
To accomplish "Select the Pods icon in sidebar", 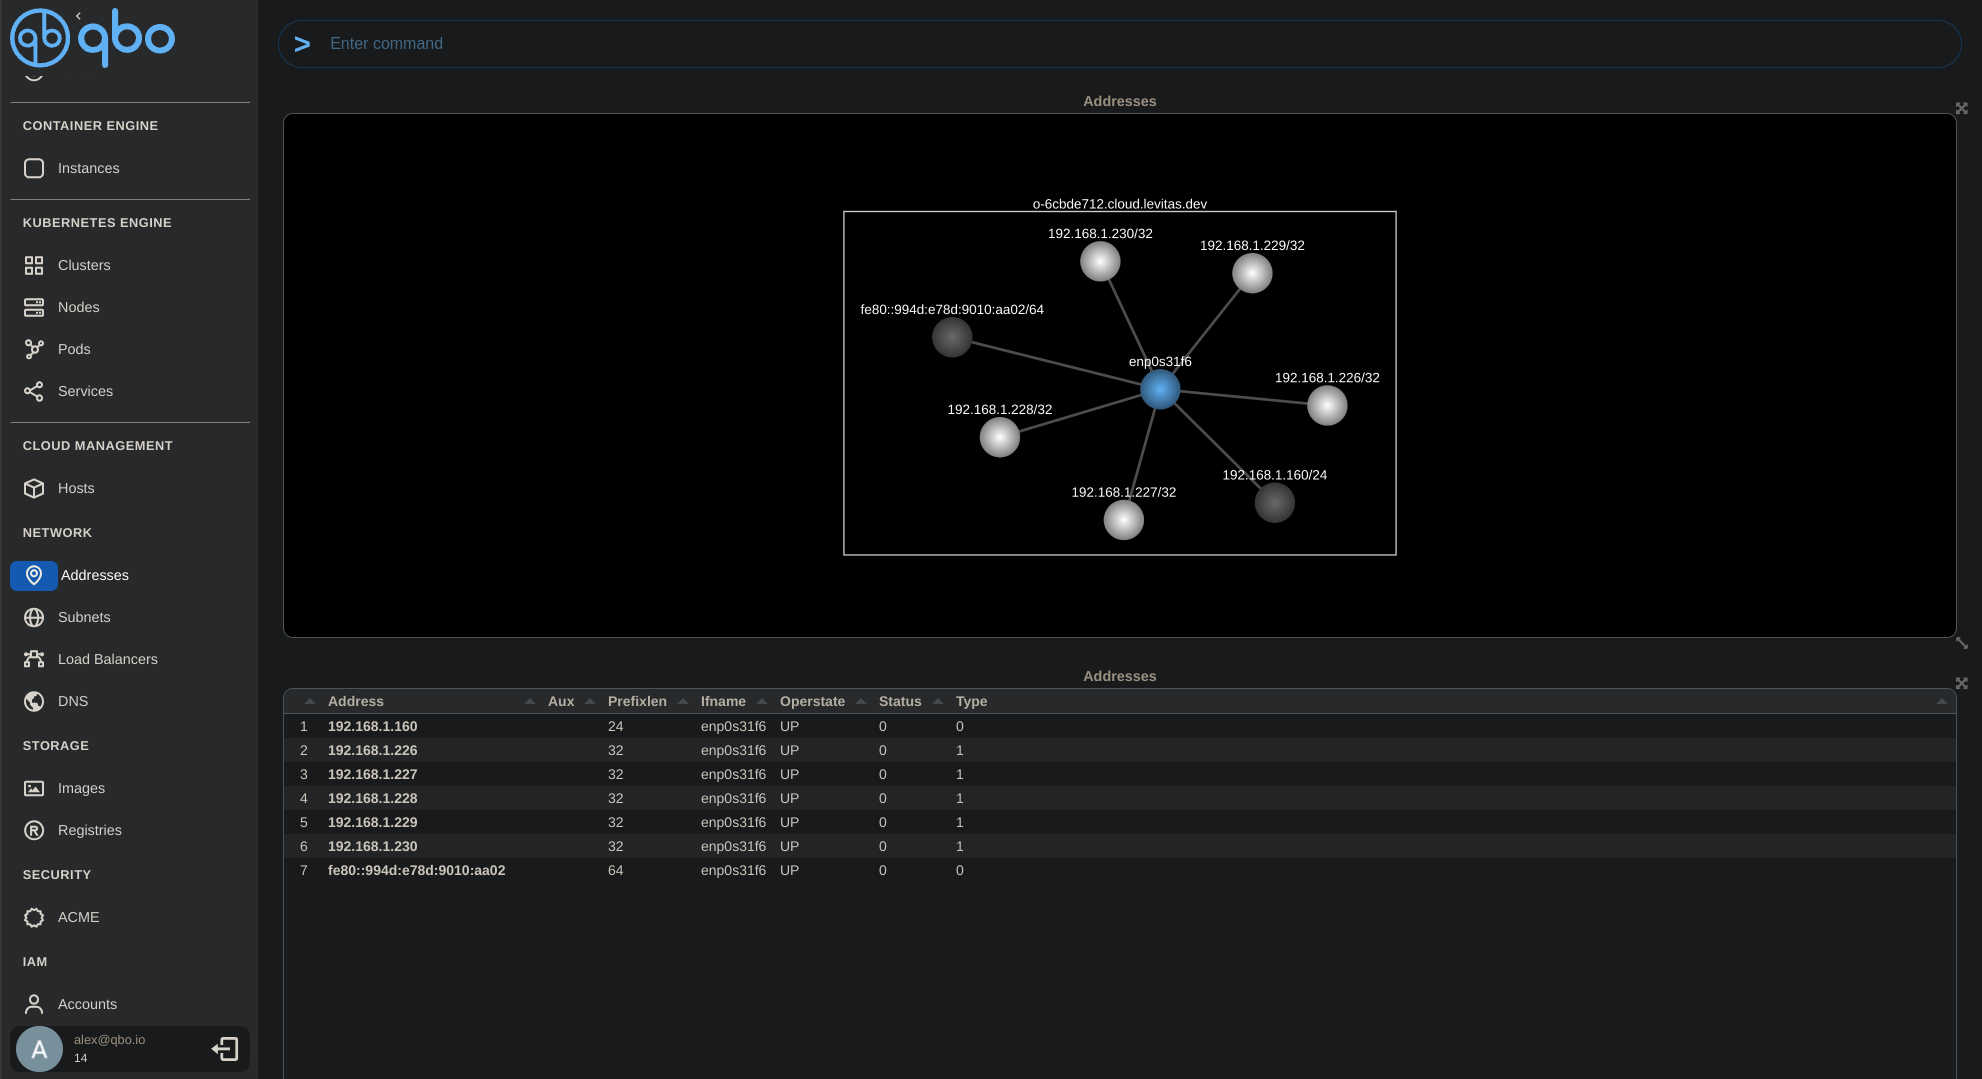I will click(x=34, y=349).
